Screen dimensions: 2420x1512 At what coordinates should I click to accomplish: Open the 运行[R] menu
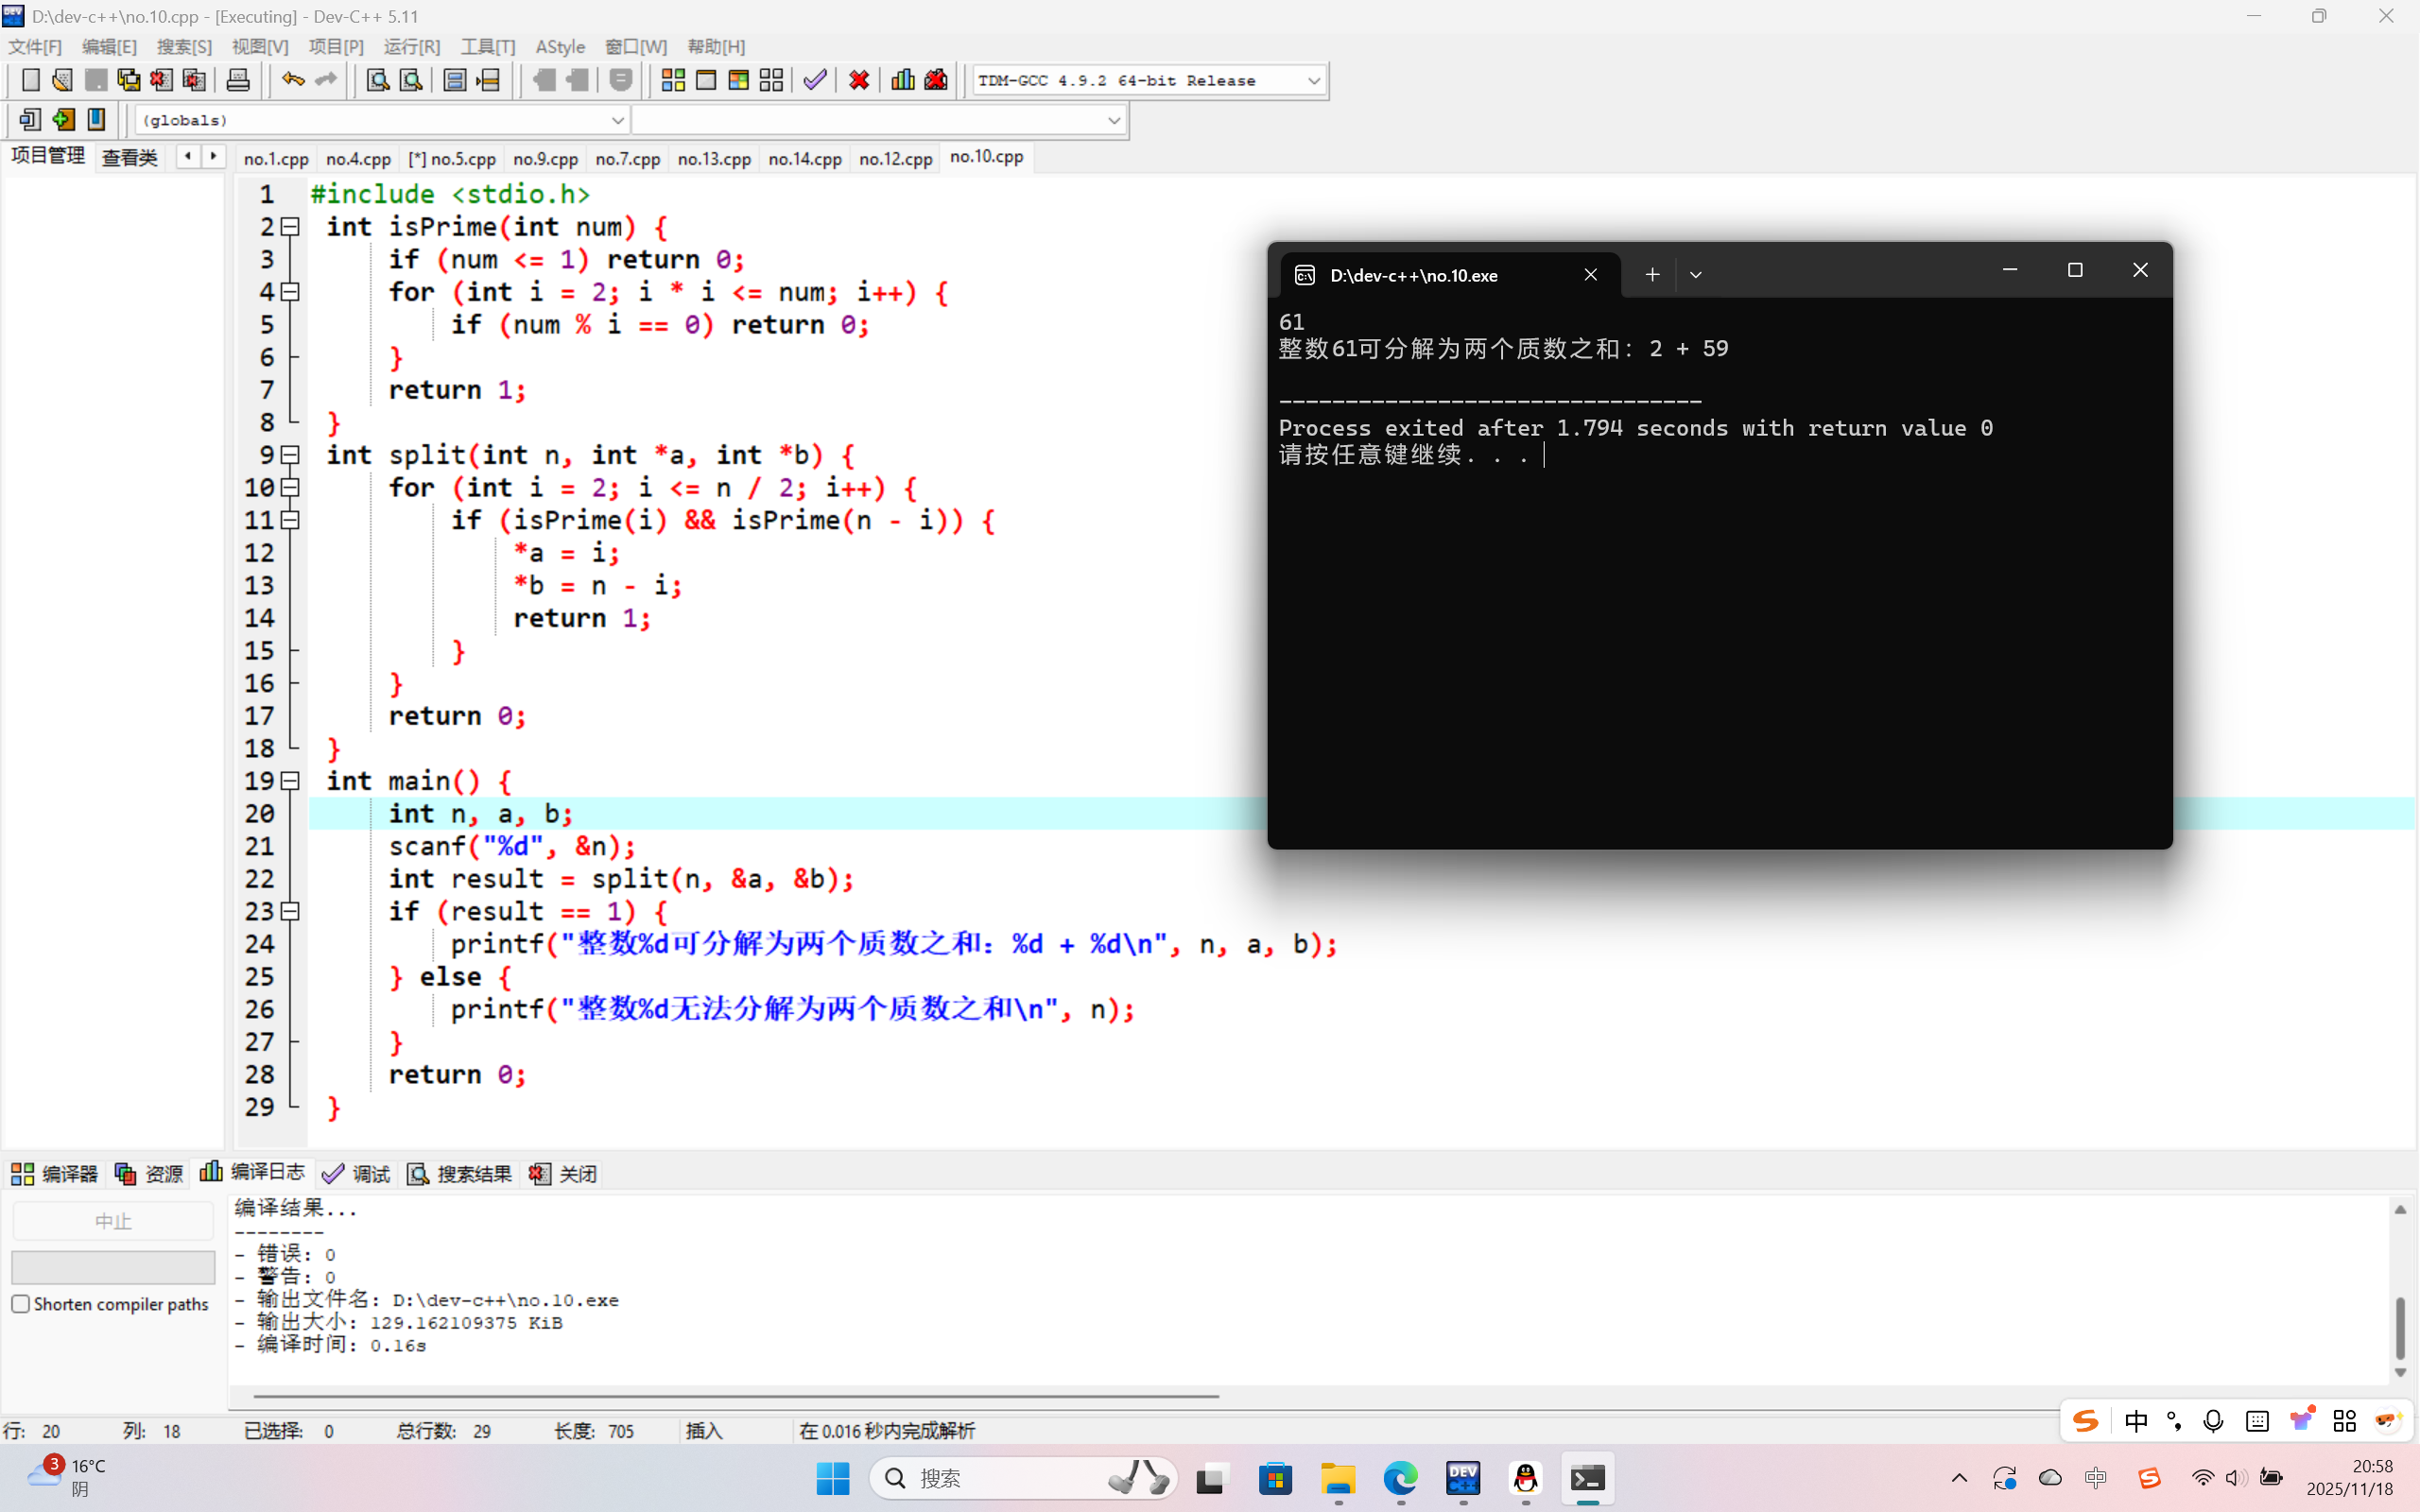pyautogui.click(x=411, y=46)
